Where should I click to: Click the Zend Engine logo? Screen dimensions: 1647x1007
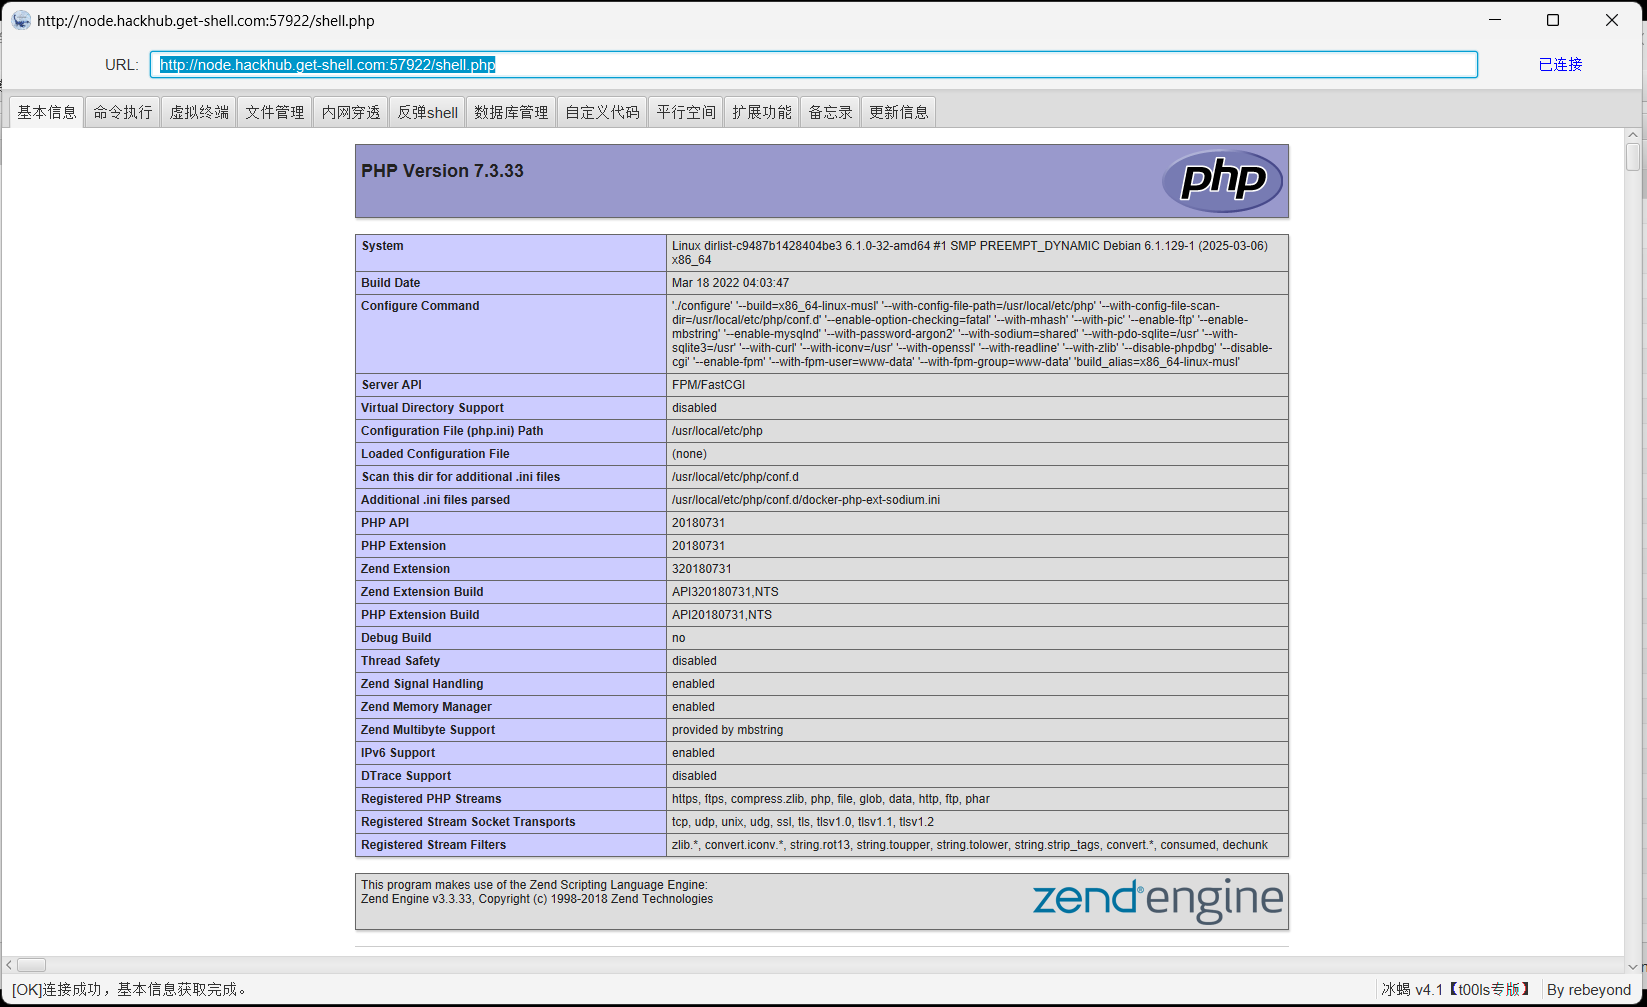1157,900
